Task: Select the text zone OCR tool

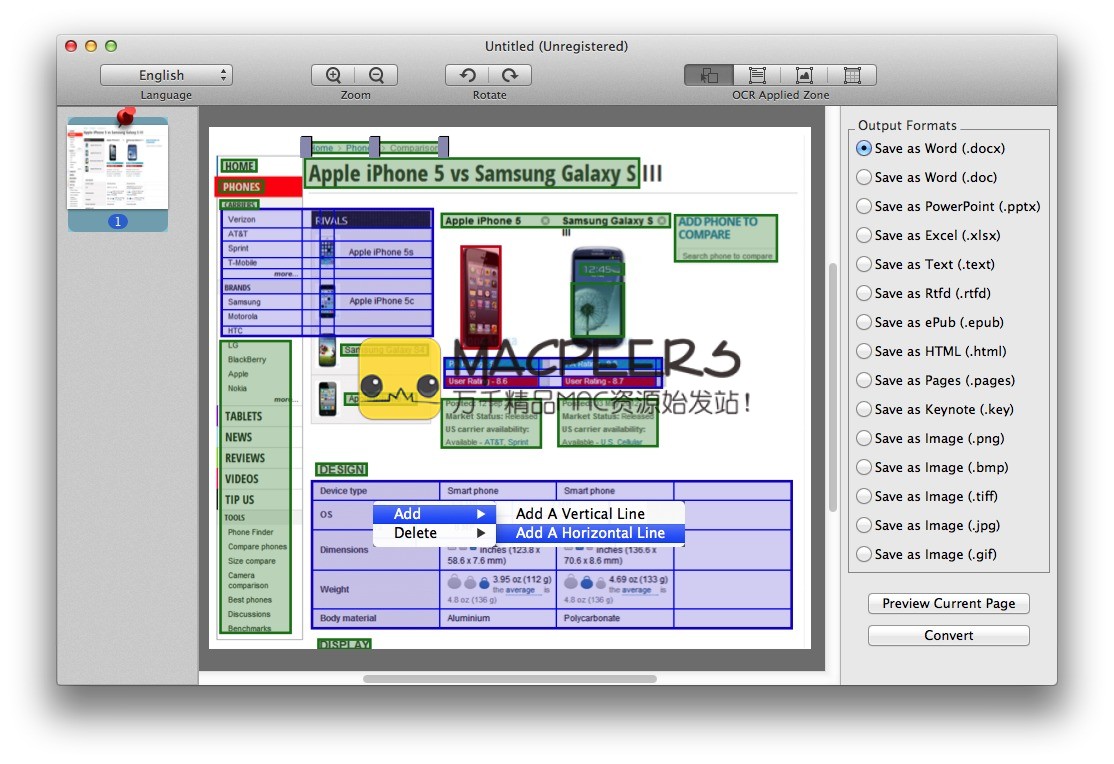Action: click(x=757, y=75)
